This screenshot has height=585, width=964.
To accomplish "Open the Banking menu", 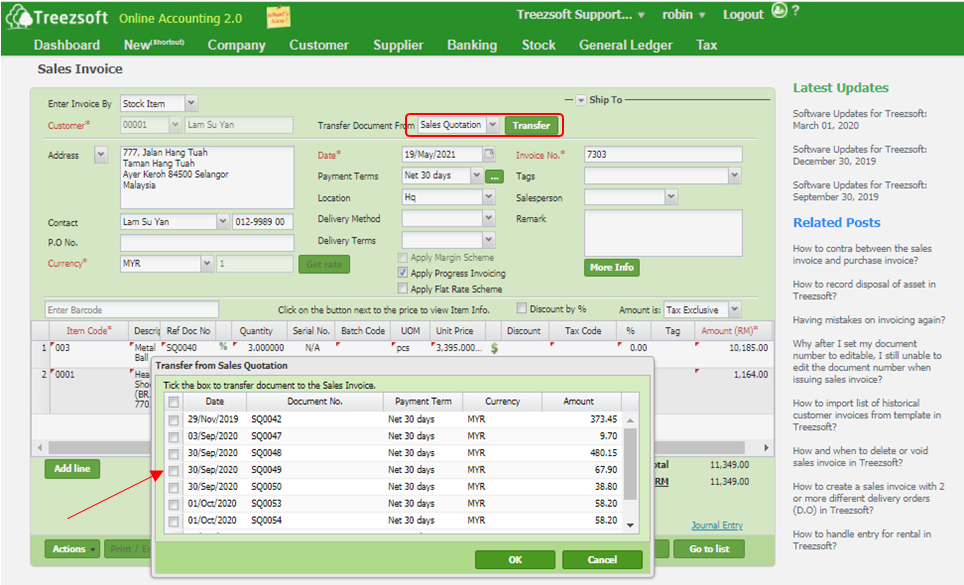I will click(x=472, y=45).
